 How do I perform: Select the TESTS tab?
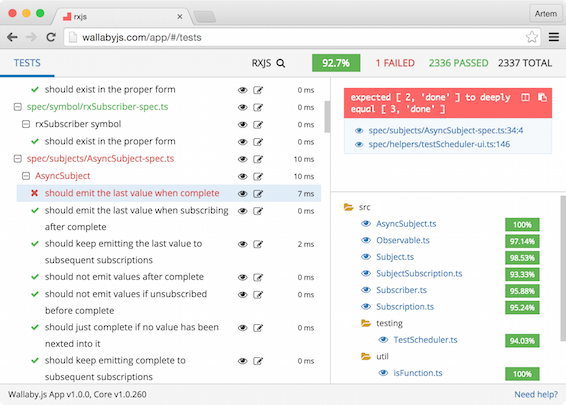point(27,63)
